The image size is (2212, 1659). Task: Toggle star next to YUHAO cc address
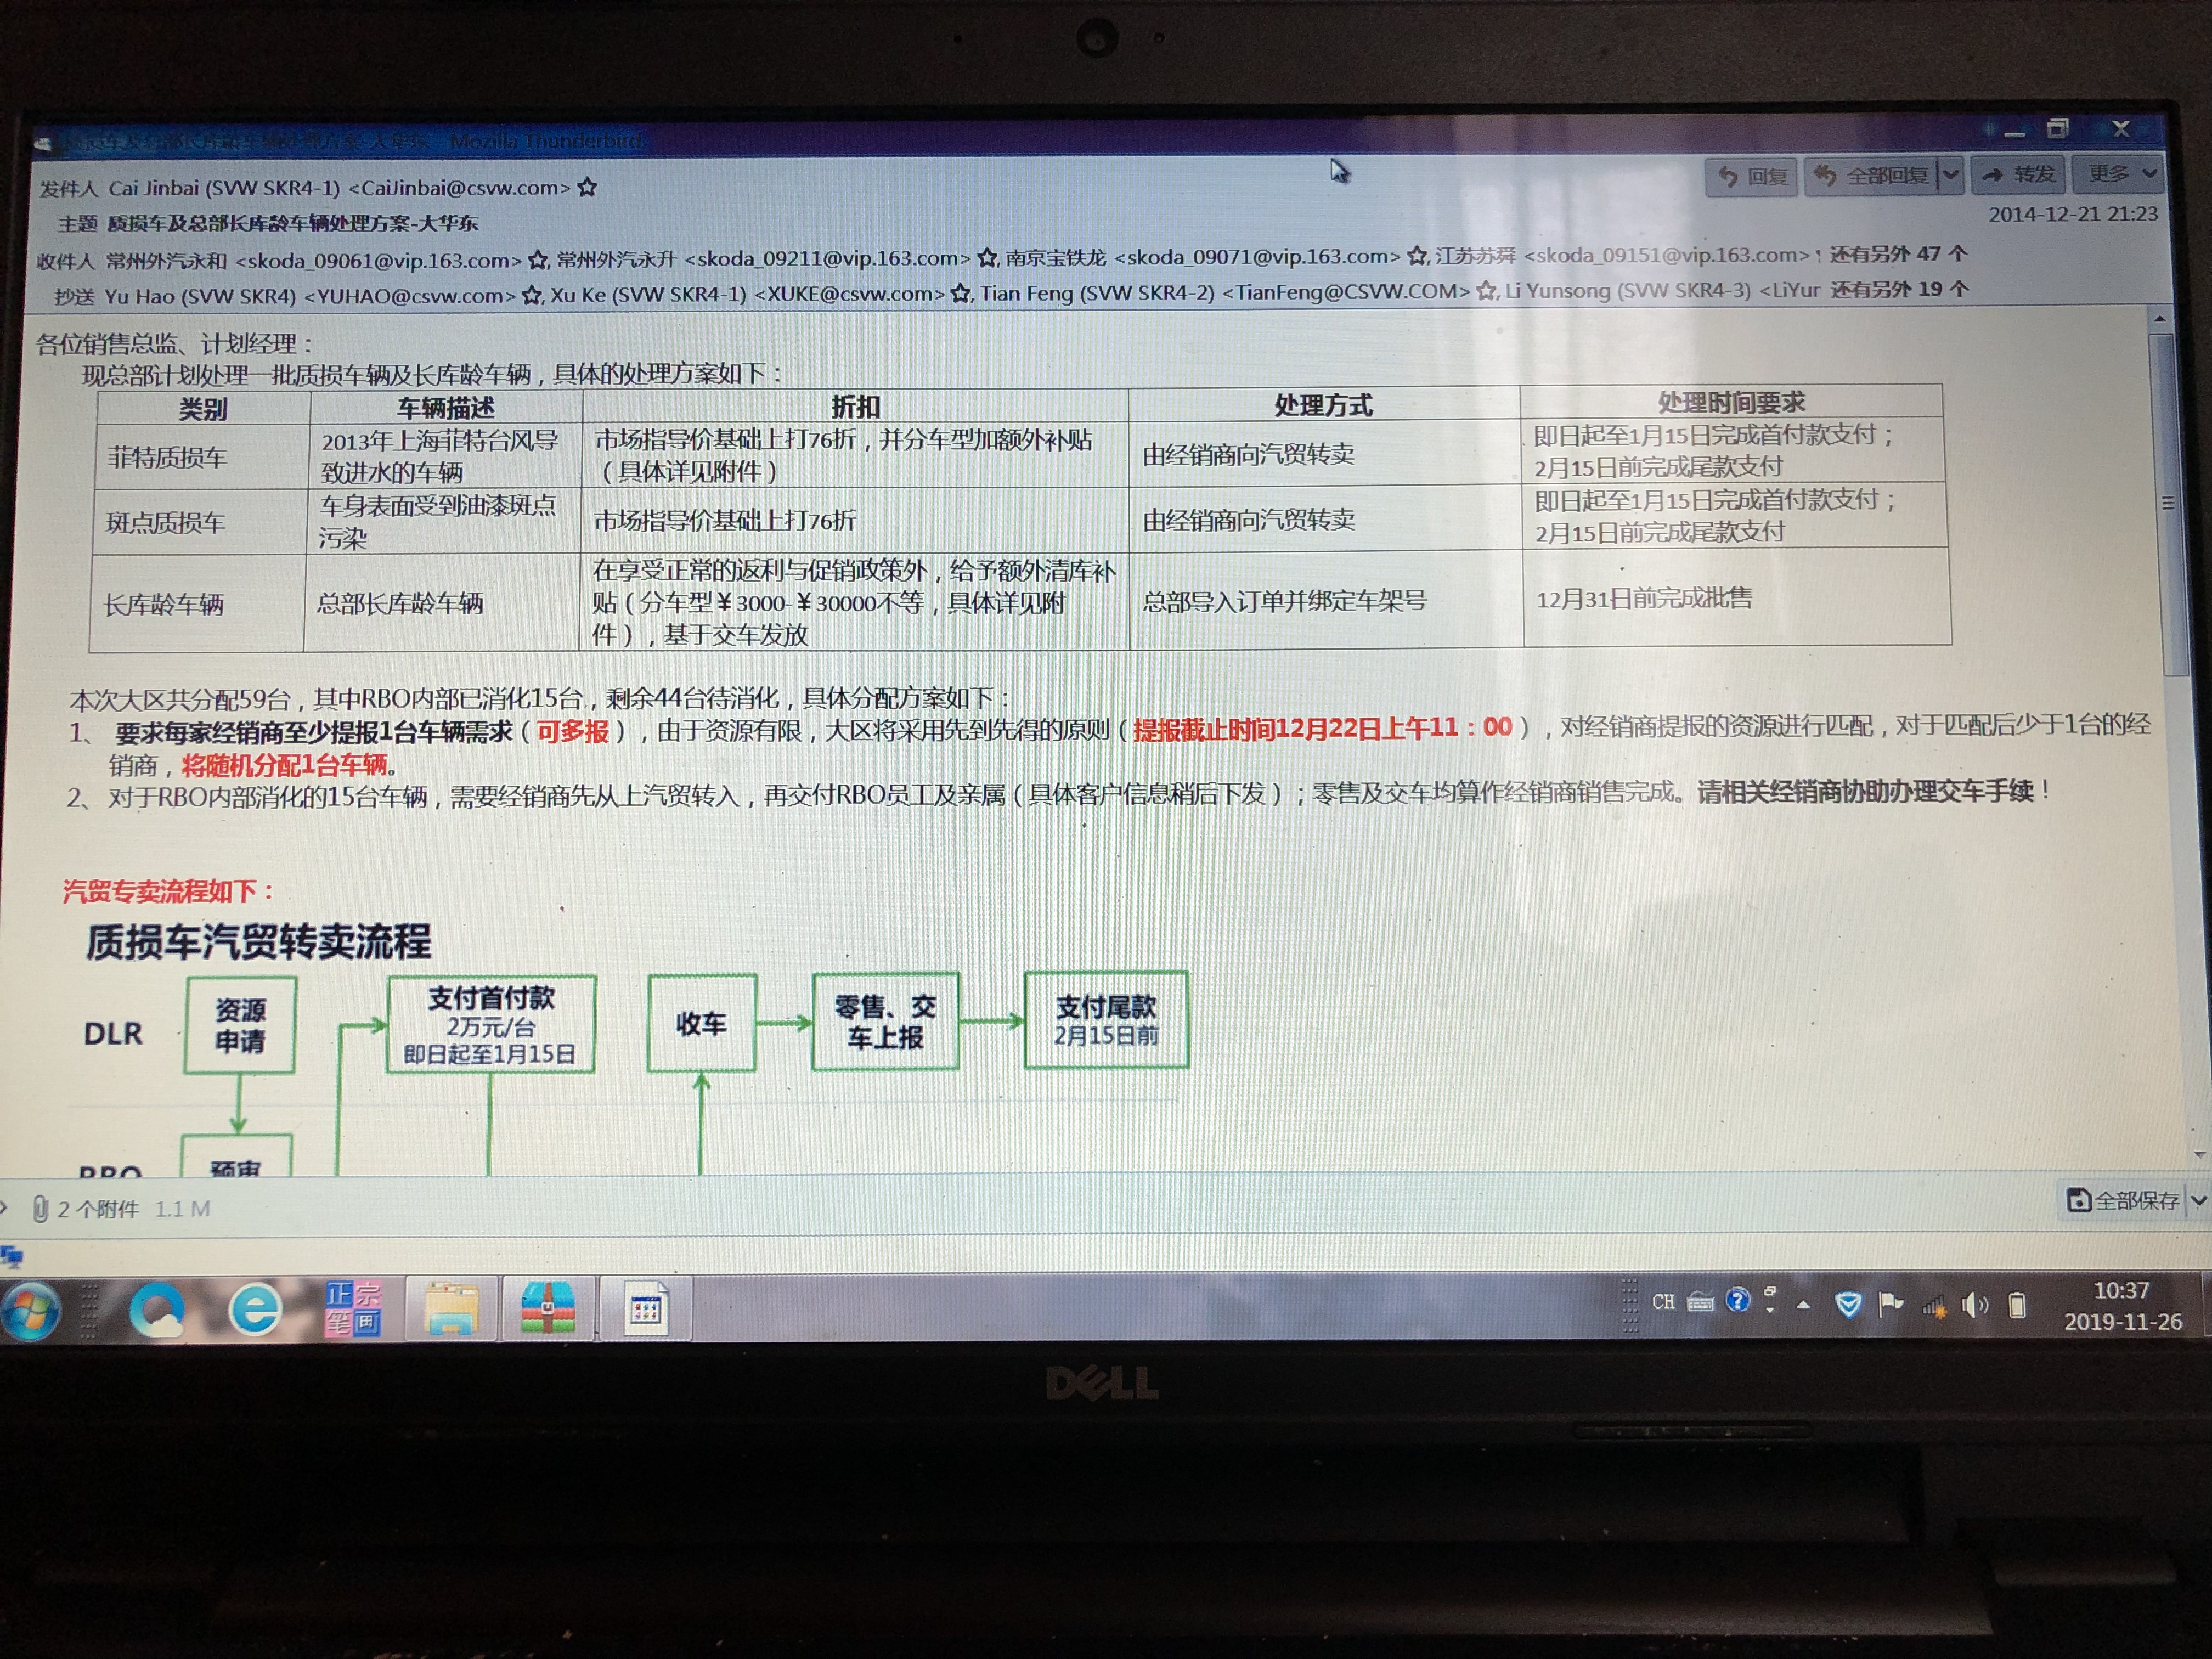point(532,295)
